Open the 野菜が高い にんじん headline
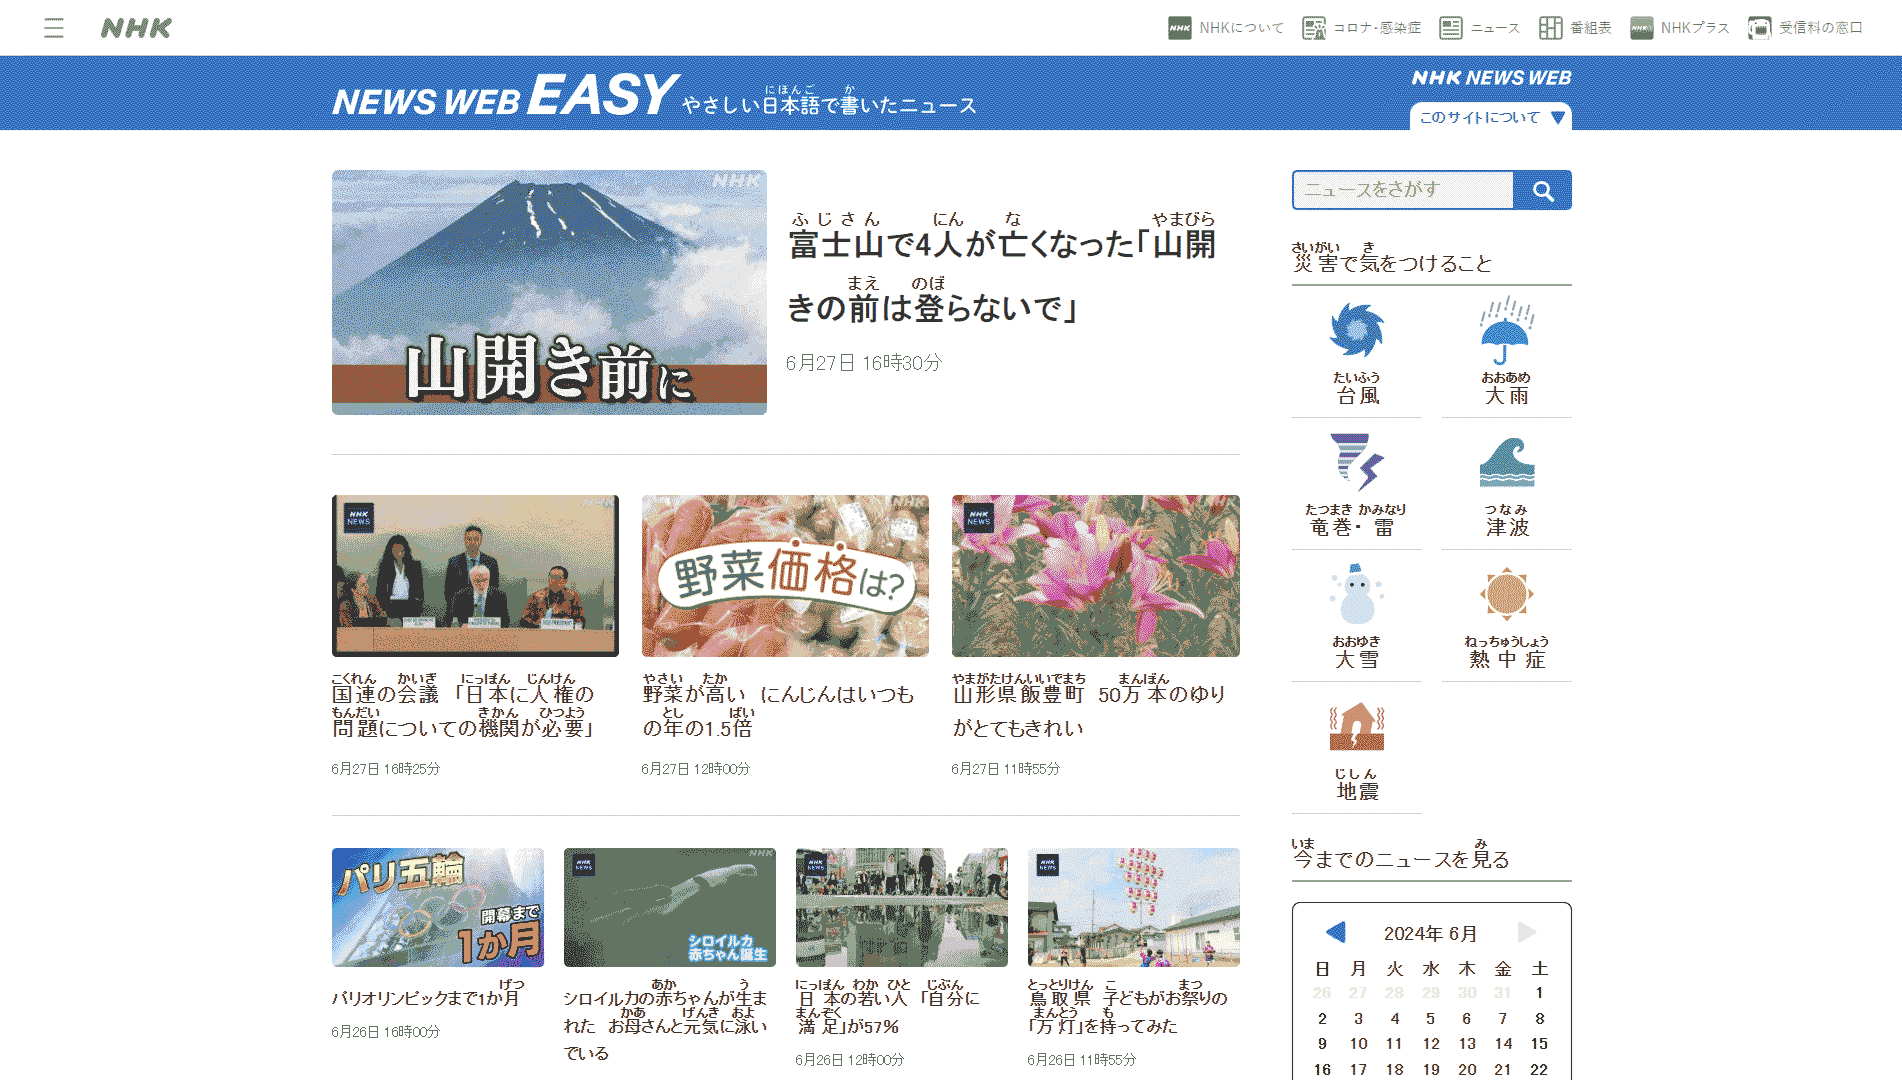Viewport: 1902px width, 1080px height. [778, 707]
